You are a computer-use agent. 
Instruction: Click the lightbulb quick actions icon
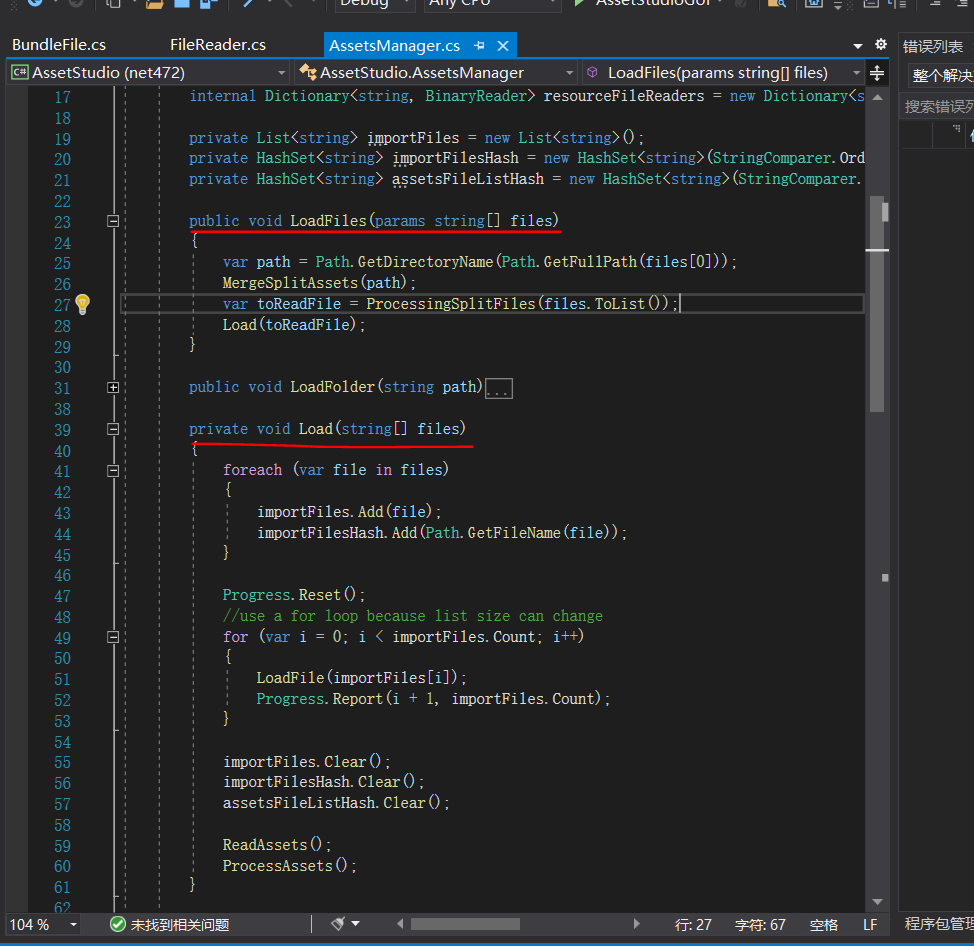click(x=83, y=304)
